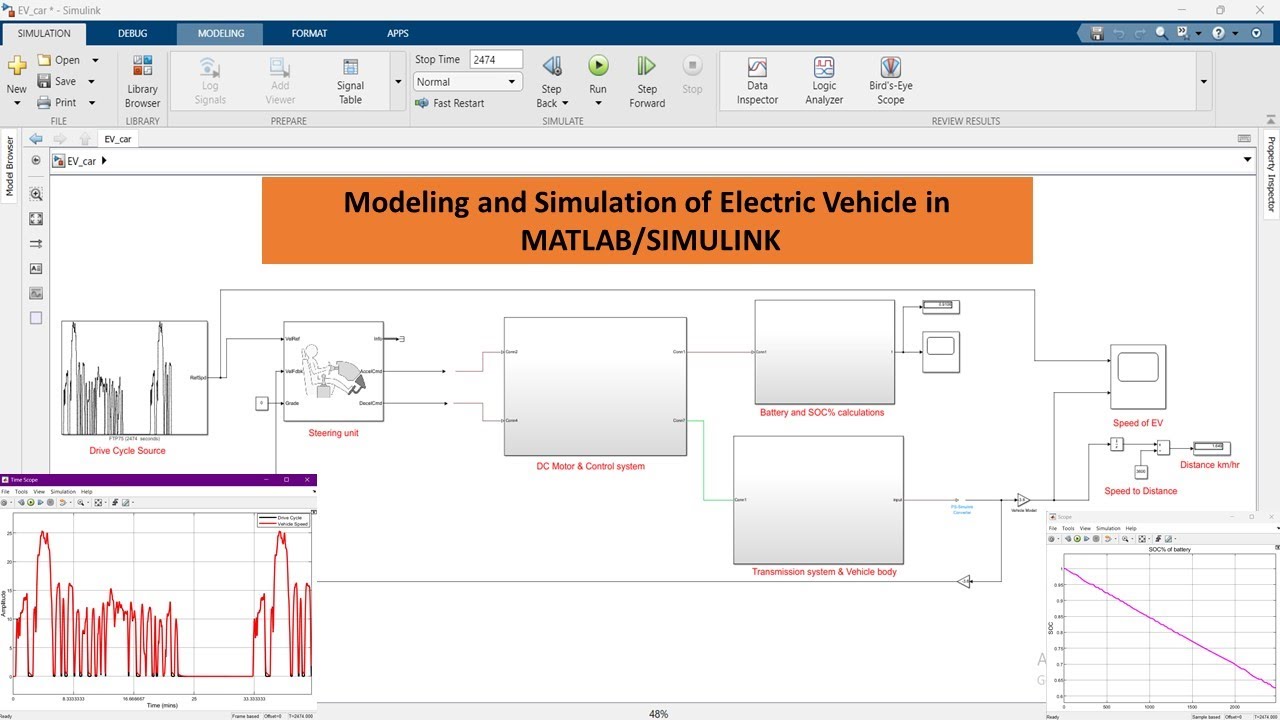
Task: Click the Step Back icon
Action: (x=551, y=66)
